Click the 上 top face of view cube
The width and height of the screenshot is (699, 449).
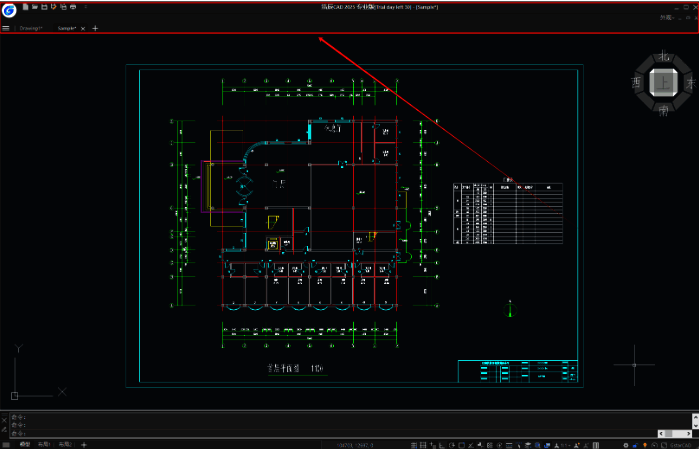[664, 84]
